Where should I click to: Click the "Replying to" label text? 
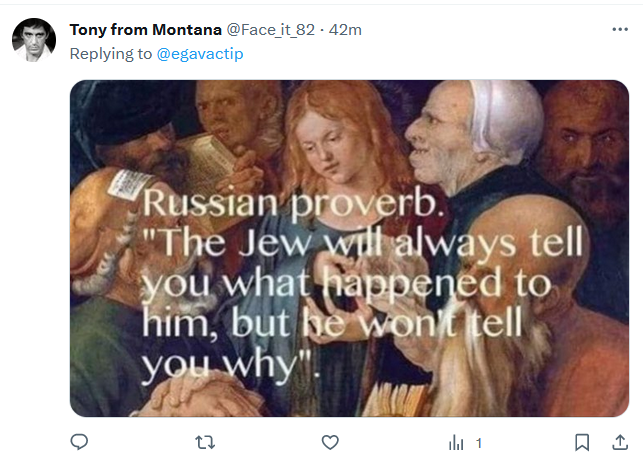[110, 54]
